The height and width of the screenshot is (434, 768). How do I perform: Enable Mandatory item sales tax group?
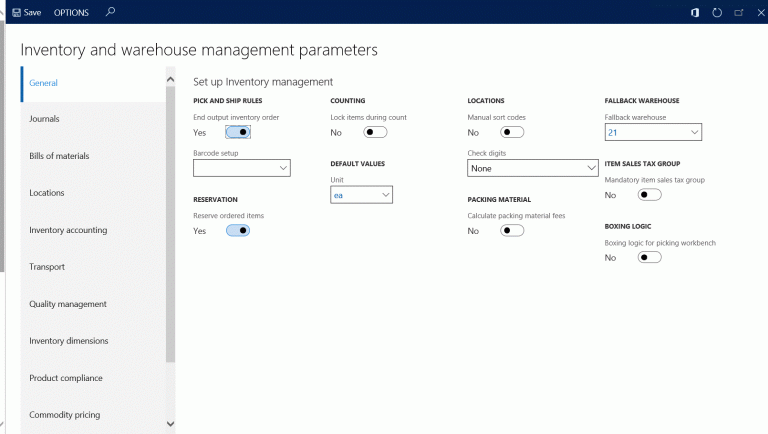point(649,195)
